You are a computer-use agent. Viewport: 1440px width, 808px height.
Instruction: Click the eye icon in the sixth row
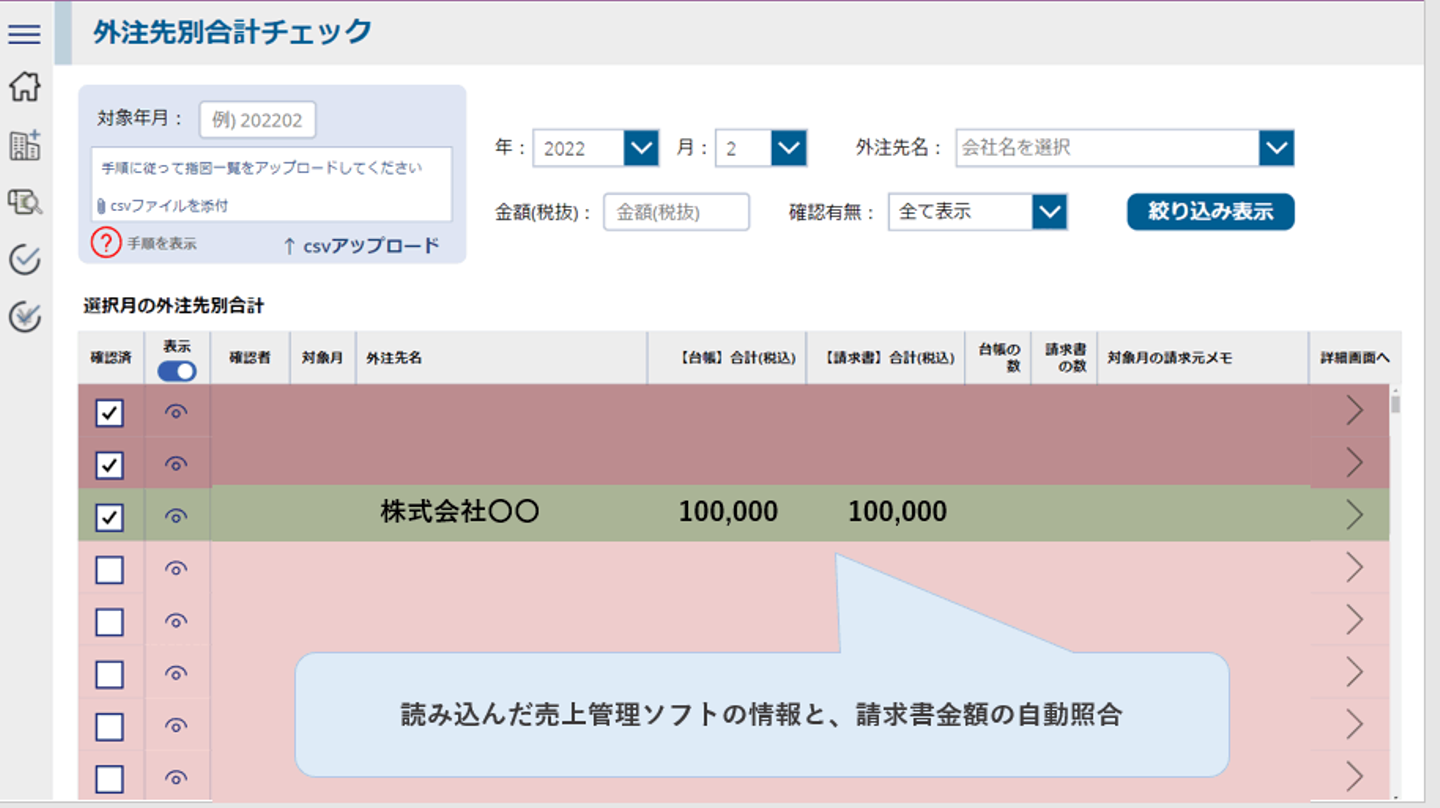click(176, 672)
